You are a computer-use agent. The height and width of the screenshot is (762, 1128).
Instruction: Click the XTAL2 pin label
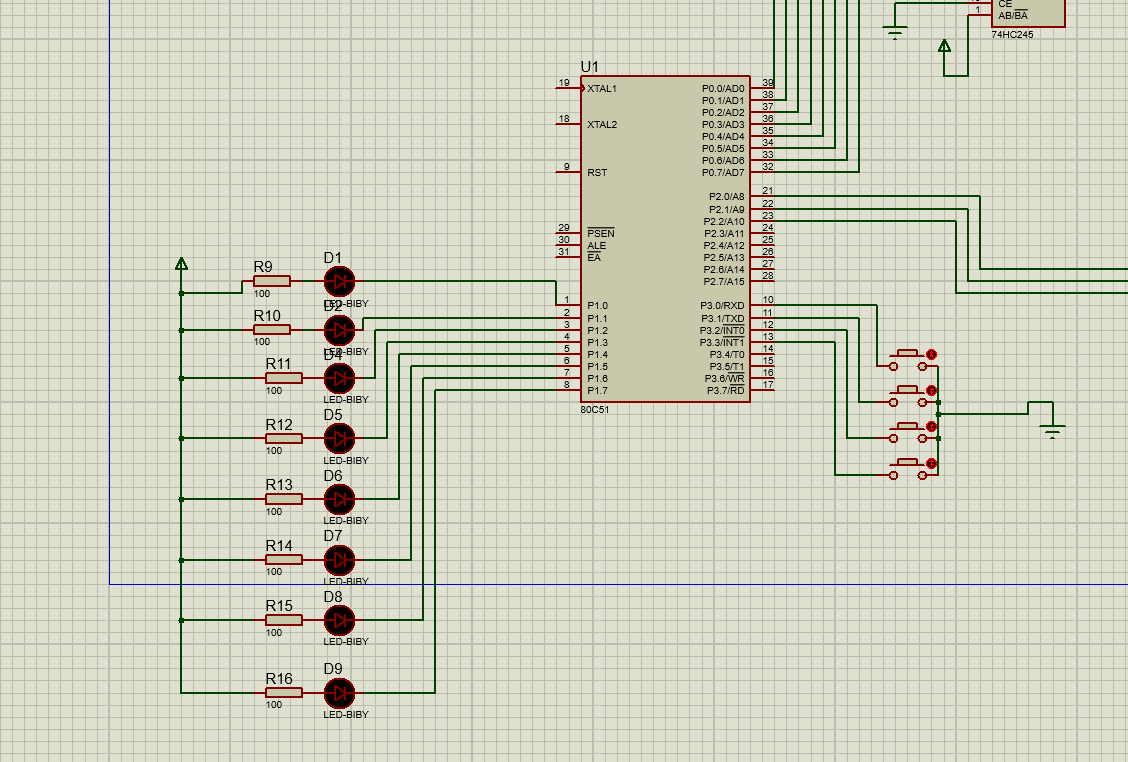(601, 124)
